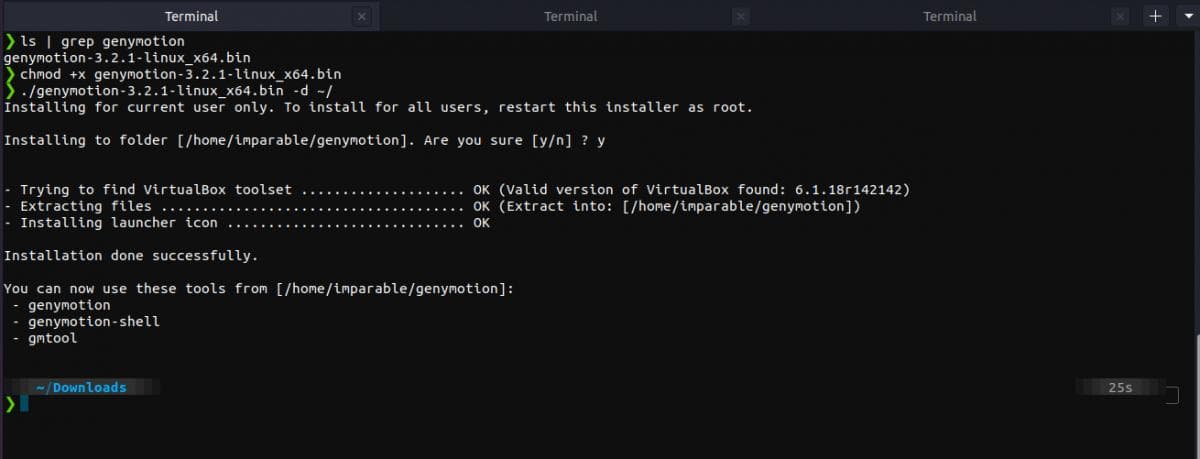Close the third Terminal tab
This screenshot has height=459, width=1200.
coord(1119,16)
